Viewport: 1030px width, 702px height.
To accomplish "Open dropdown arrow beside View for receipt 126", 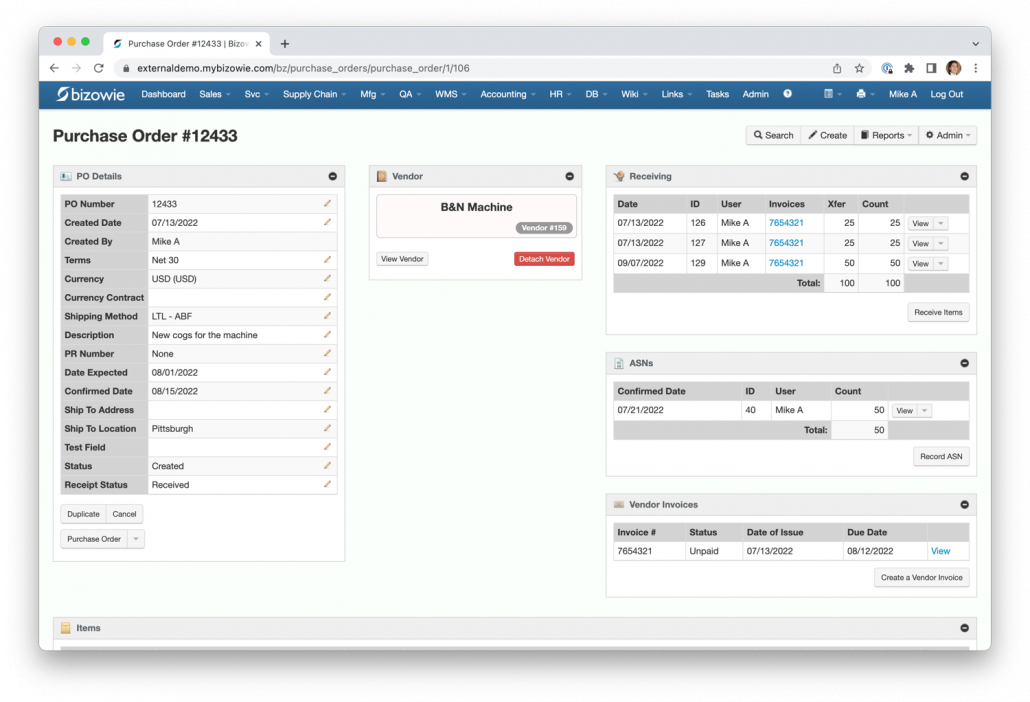I will coord(940,224).
